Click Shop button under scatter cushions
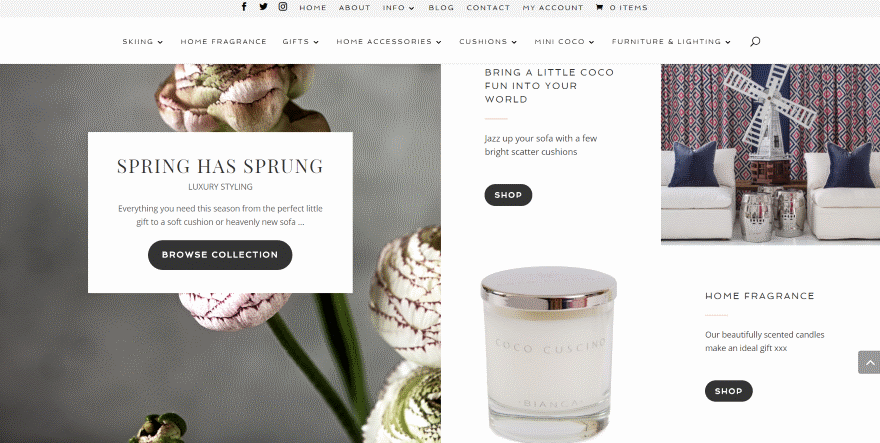 point(508,195)
